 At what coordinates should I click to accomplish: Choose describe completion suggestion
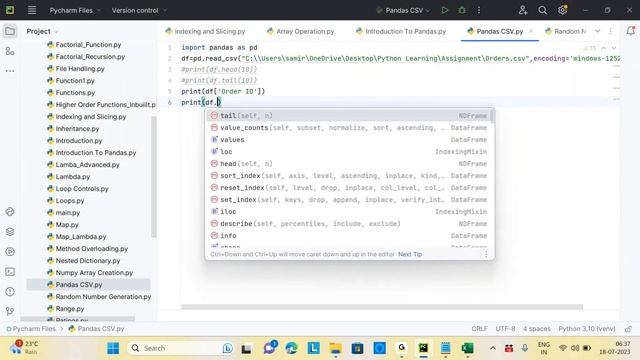349,224
